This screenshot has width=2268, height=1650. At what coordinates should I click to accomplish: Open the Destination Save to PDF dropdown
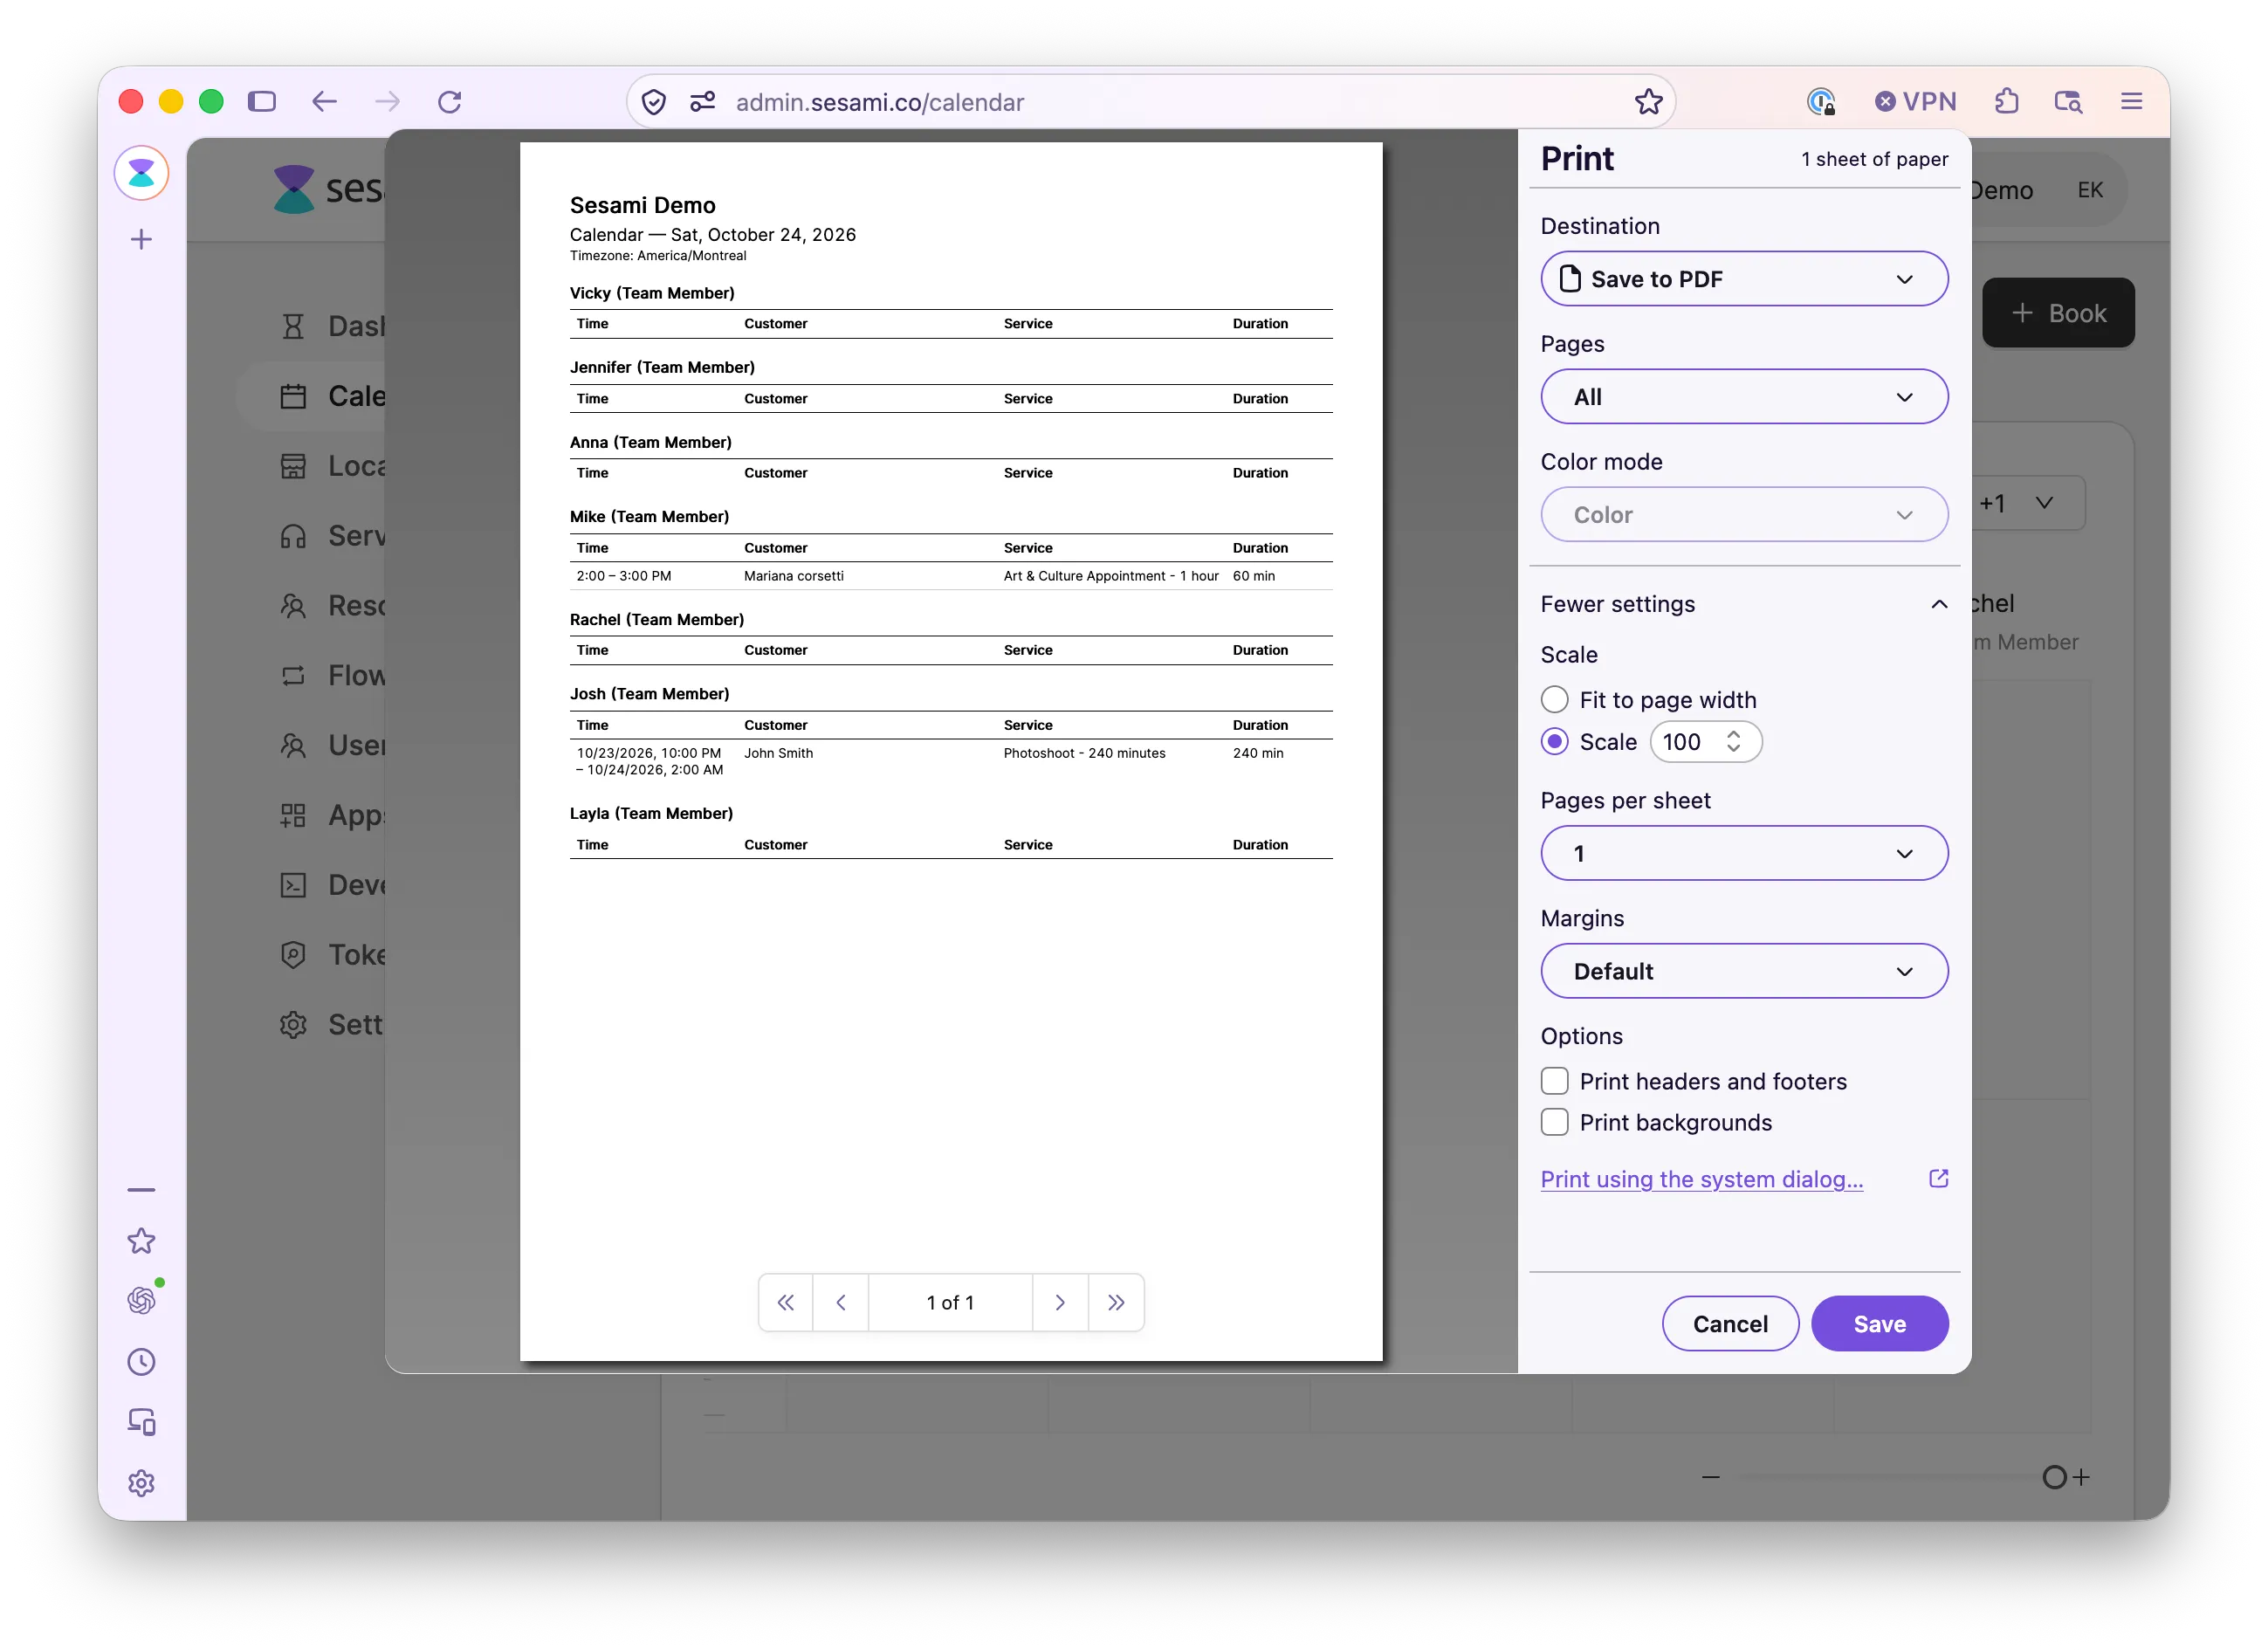click(1744, 279)
